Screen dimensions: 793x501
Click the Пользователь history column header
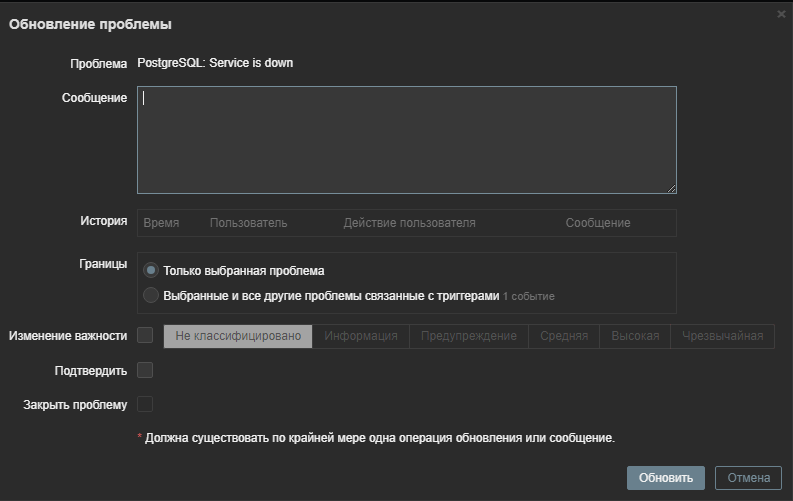[248, 223]
